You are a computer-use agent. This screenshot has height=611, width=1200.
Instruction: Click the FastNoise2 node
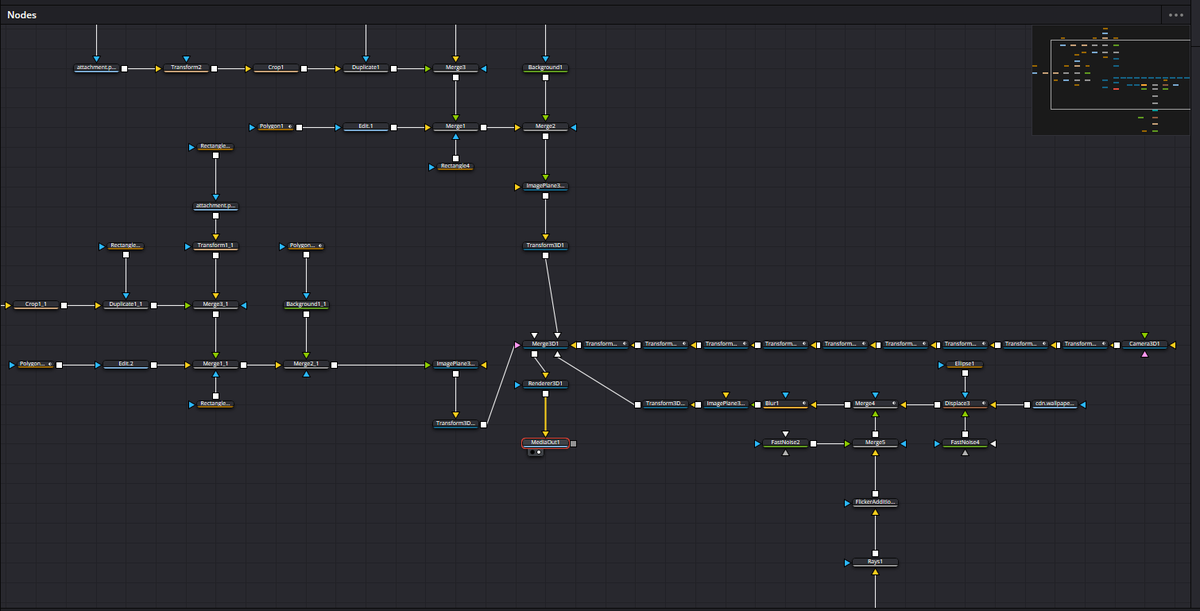tap(785, 443)
